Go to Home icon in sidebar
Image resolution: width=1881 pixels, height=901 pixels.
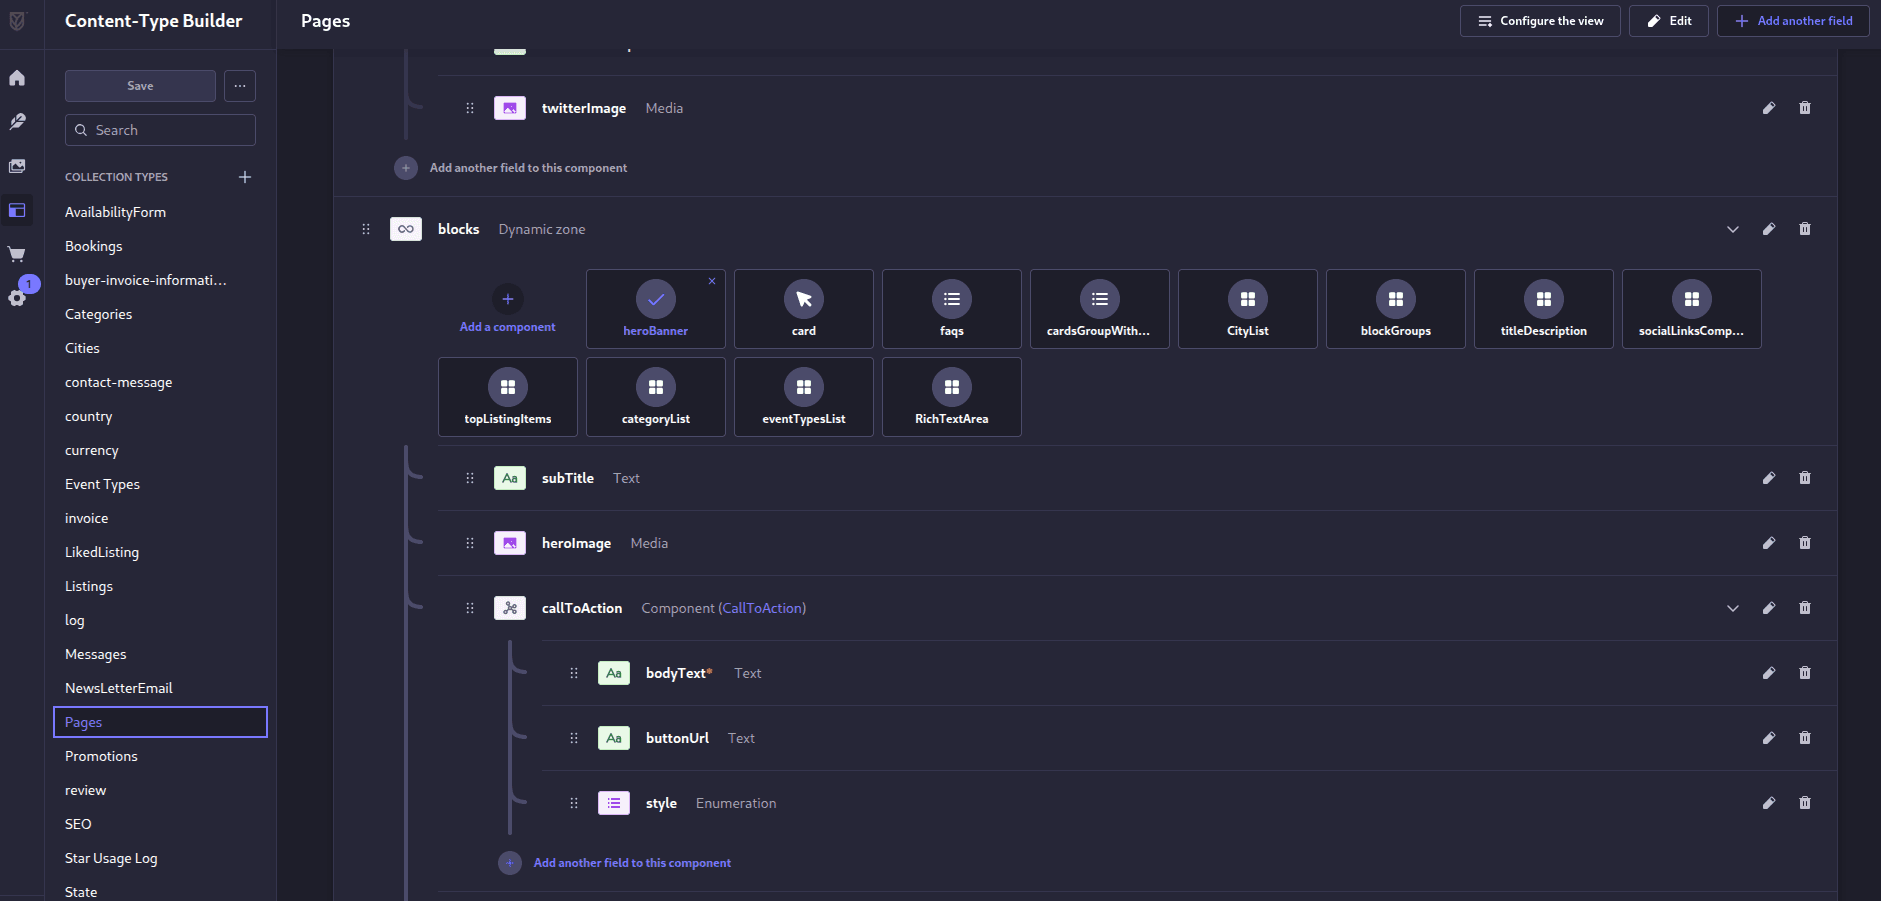(x=17, y=78)
